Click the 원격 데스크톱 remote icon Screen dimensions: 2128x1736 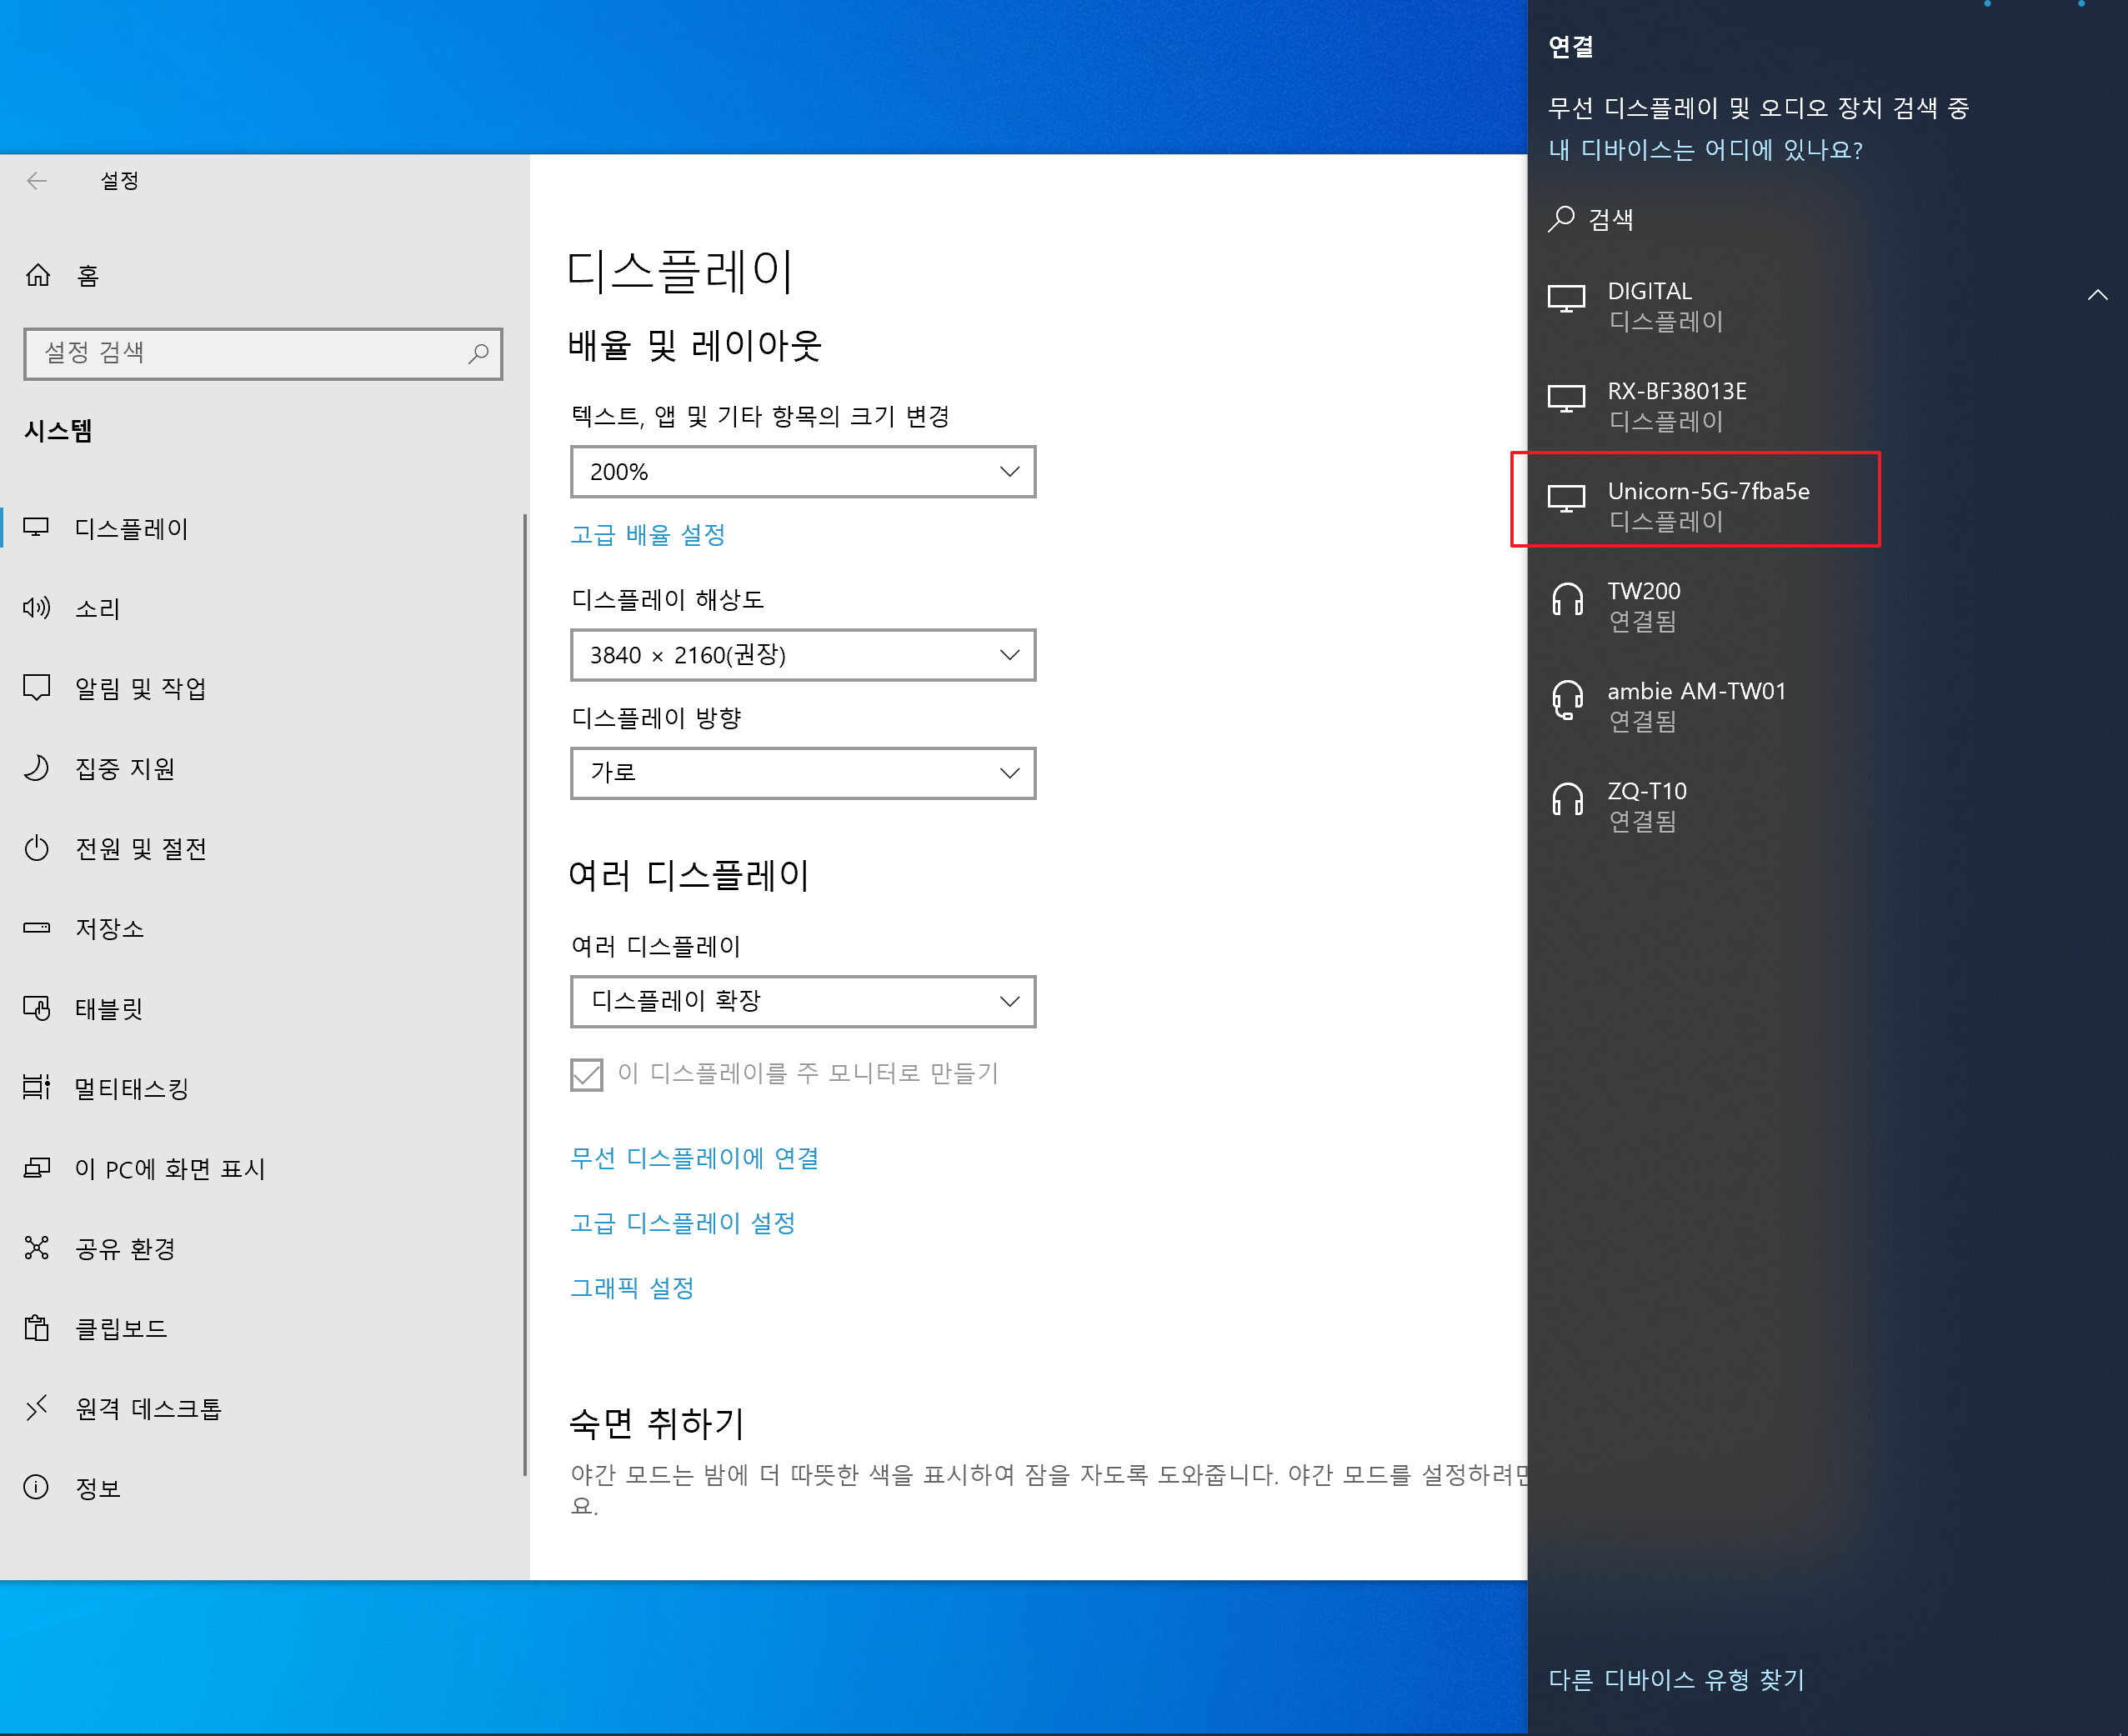click(x=37, y=1408)
